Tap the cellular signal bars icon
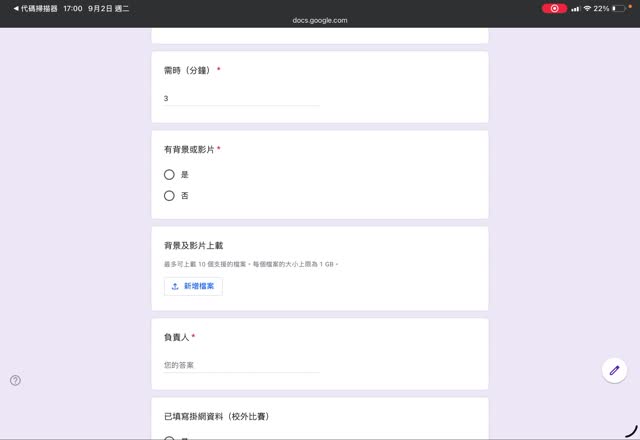The height and width of the screenshot is (440, 640). (576, 8)
